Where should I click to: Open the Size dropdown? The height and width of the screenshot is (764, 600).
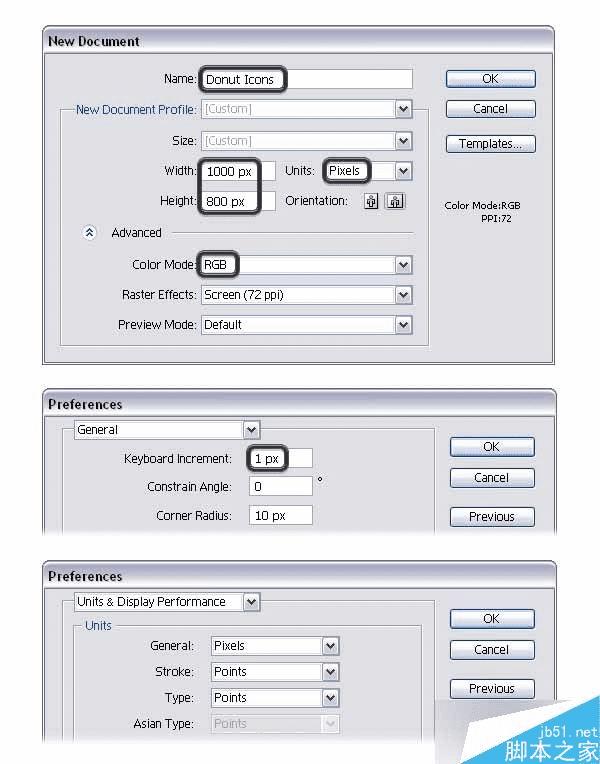tap(404, 141)
